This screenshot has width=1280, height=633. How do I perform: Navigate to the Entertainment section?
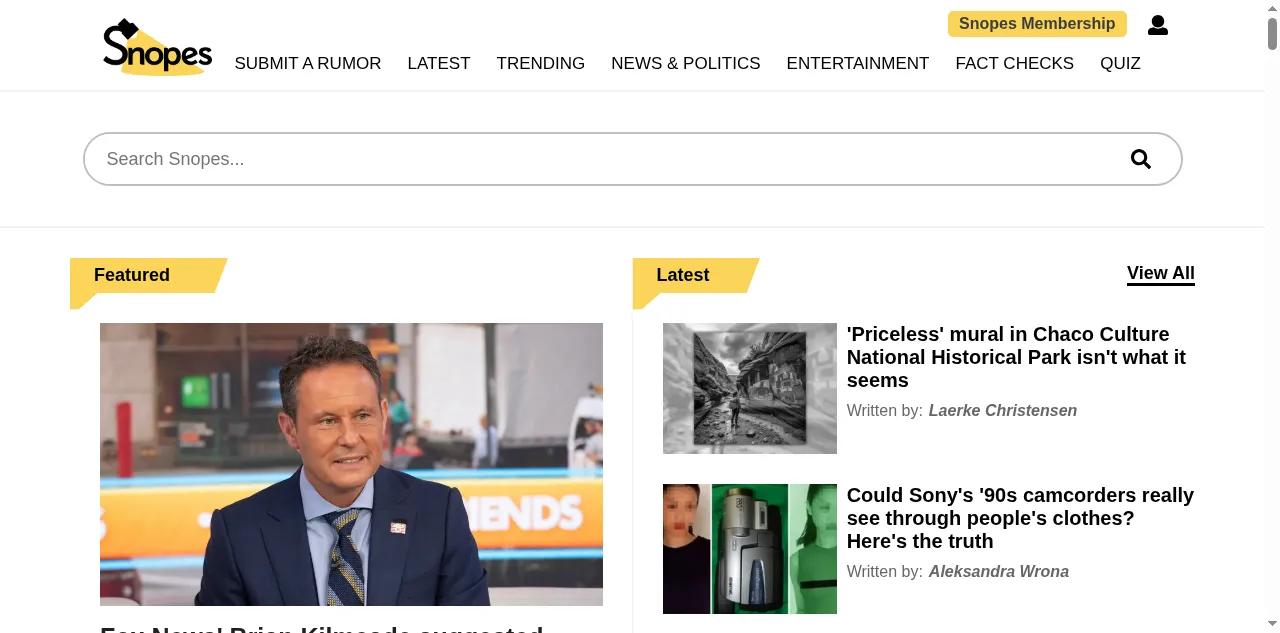[x=858, y=63]
